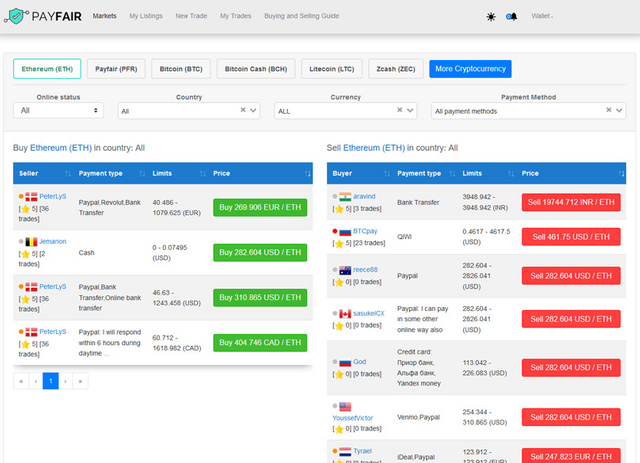The width and height of the screenshot is (640, 463).
Task: Go to last page with » button
Action: pos(80,381)
